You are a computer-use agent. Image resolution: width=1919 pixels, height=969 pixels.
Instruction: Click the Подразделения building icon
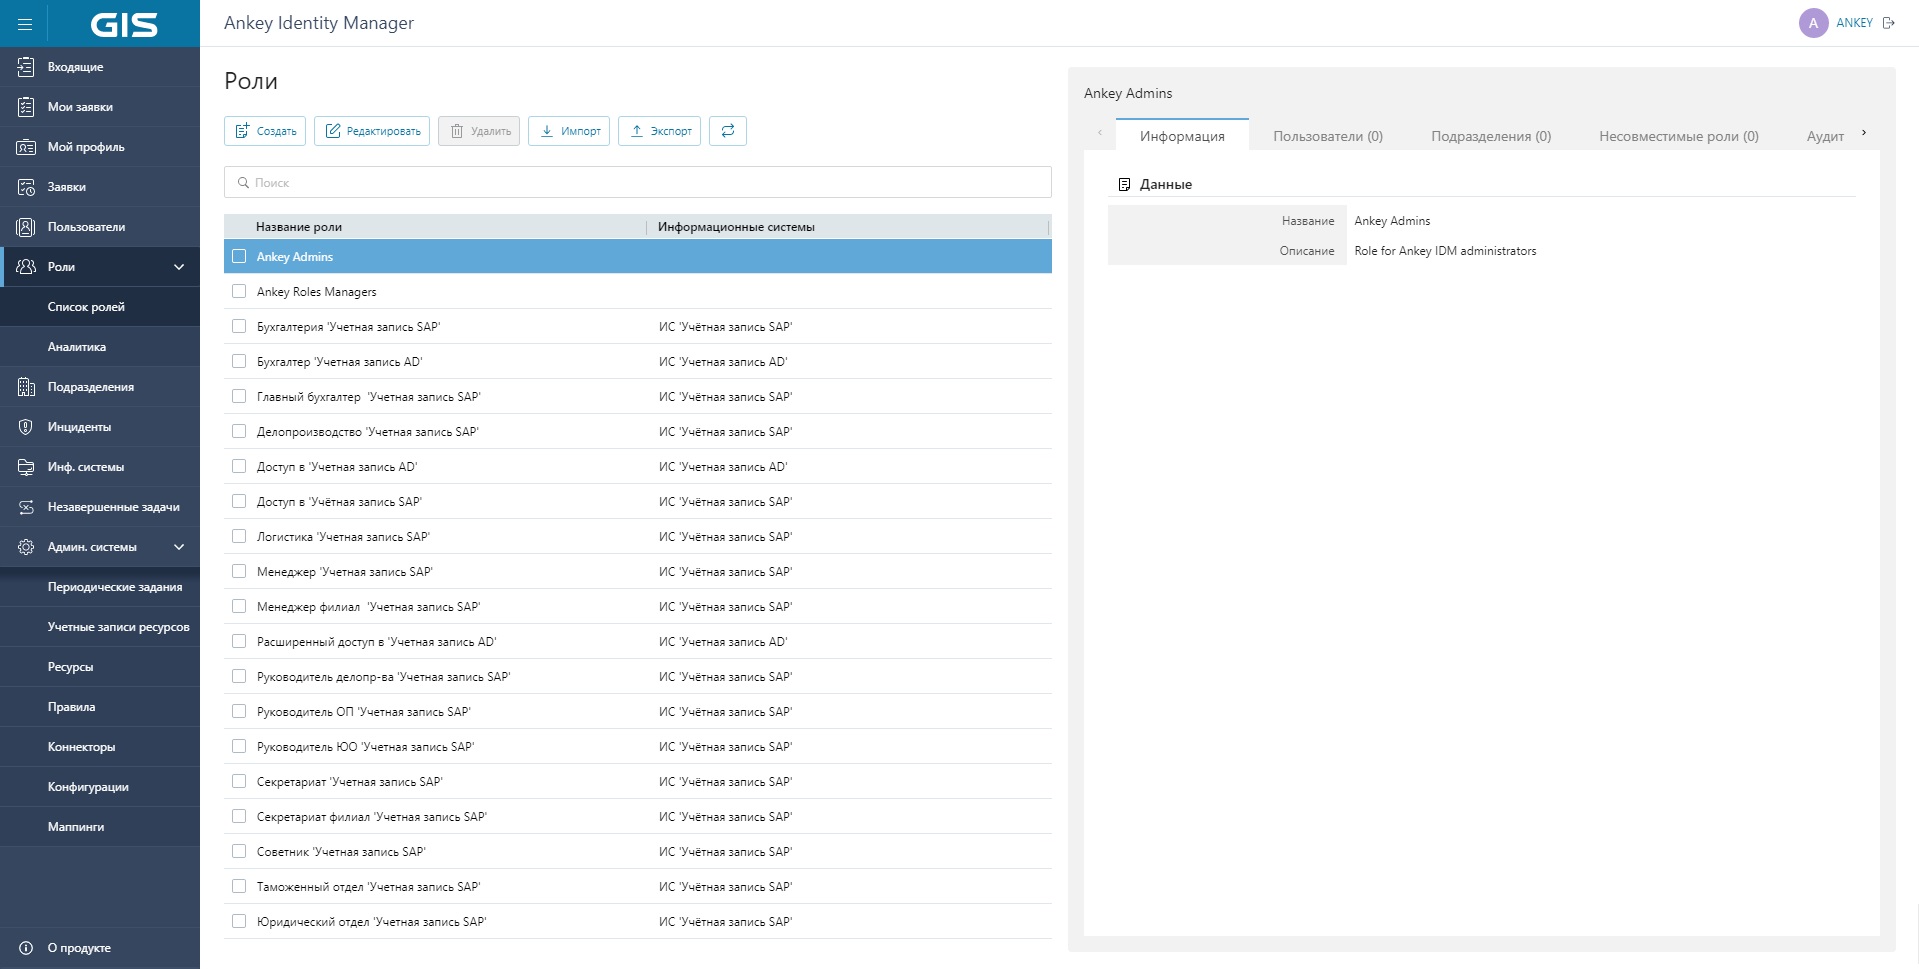[26, 387]
